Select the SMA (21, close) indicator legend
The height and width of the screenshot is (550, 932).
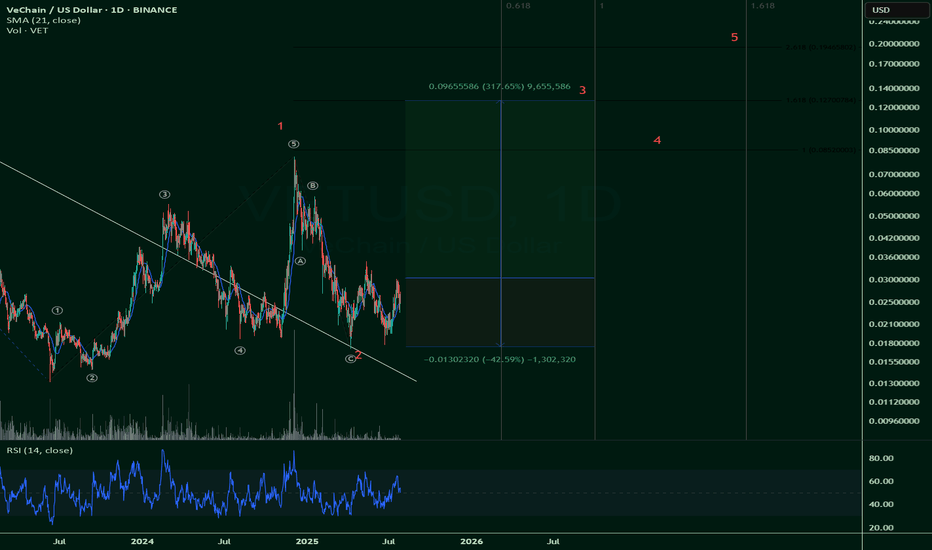(x=43, y=20)
